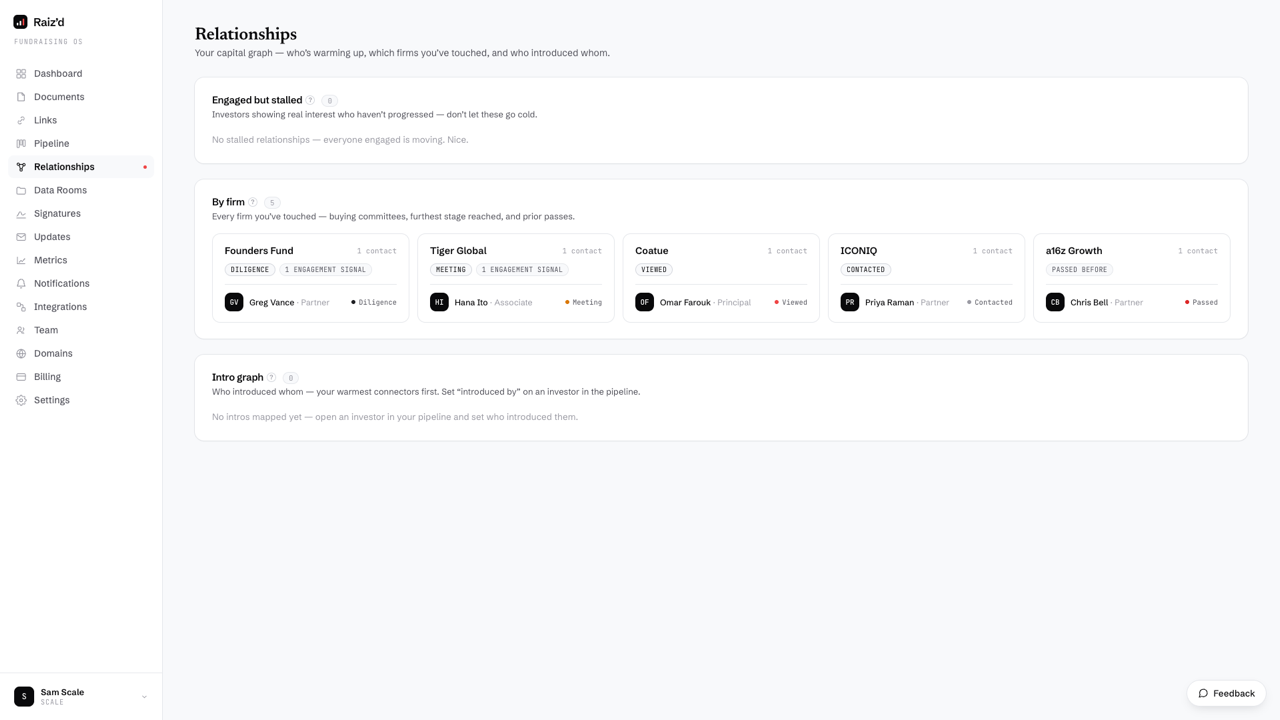This screenshot has width=1280, height=720.
Task: Click the Updates envelope icon
Action: click(x=21, y=237)
